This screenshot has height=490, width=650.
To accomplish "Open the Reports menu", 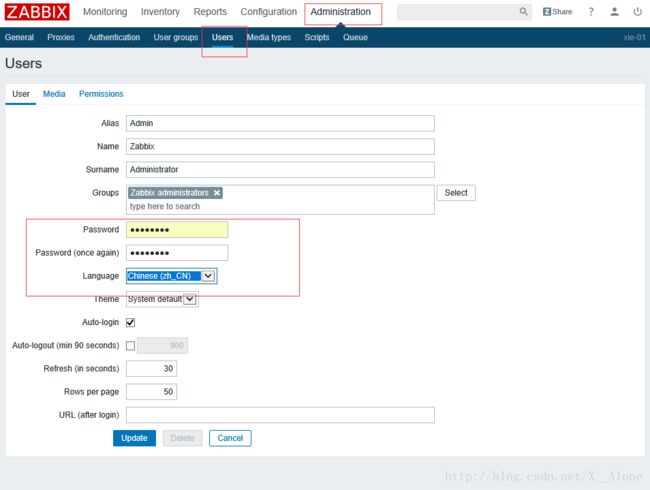I will (210, 12).
